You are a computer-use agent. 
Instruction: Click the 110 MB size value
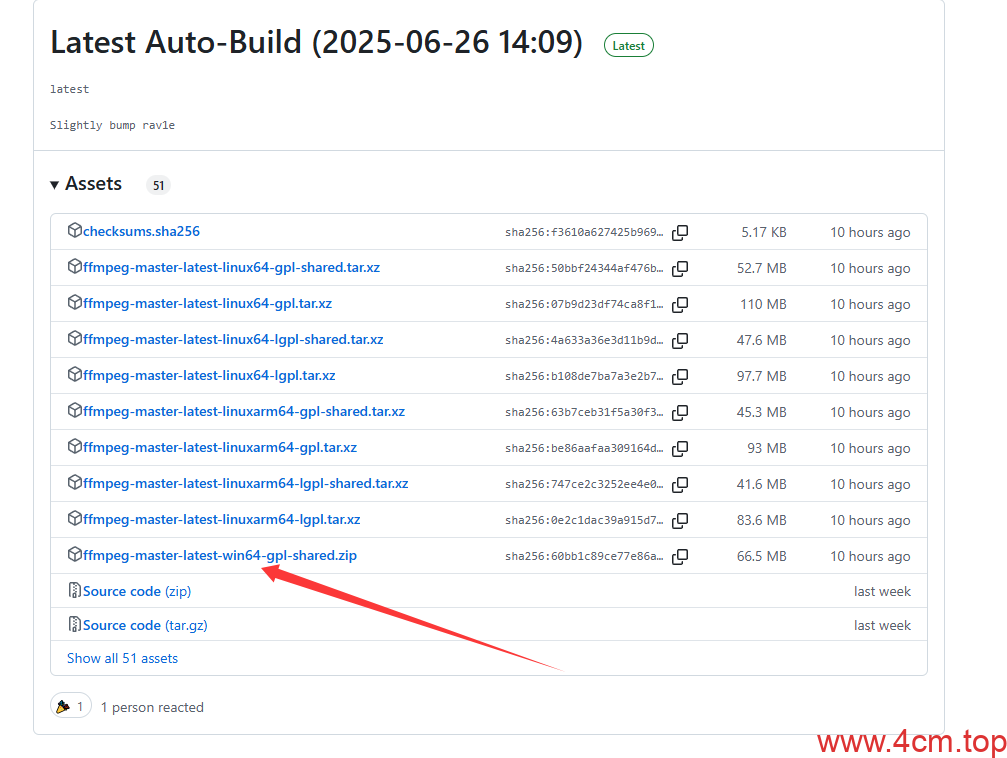click(x=763, y=304)
